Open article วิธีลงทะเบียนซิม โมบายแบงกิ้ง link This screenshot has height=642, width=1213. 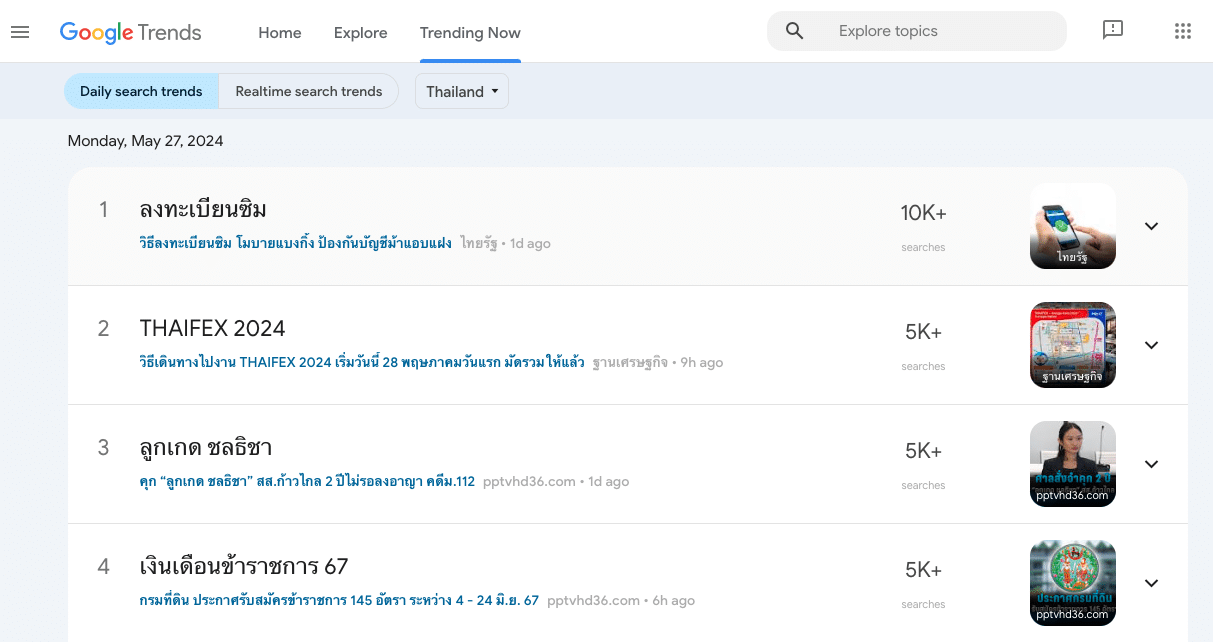296,243
